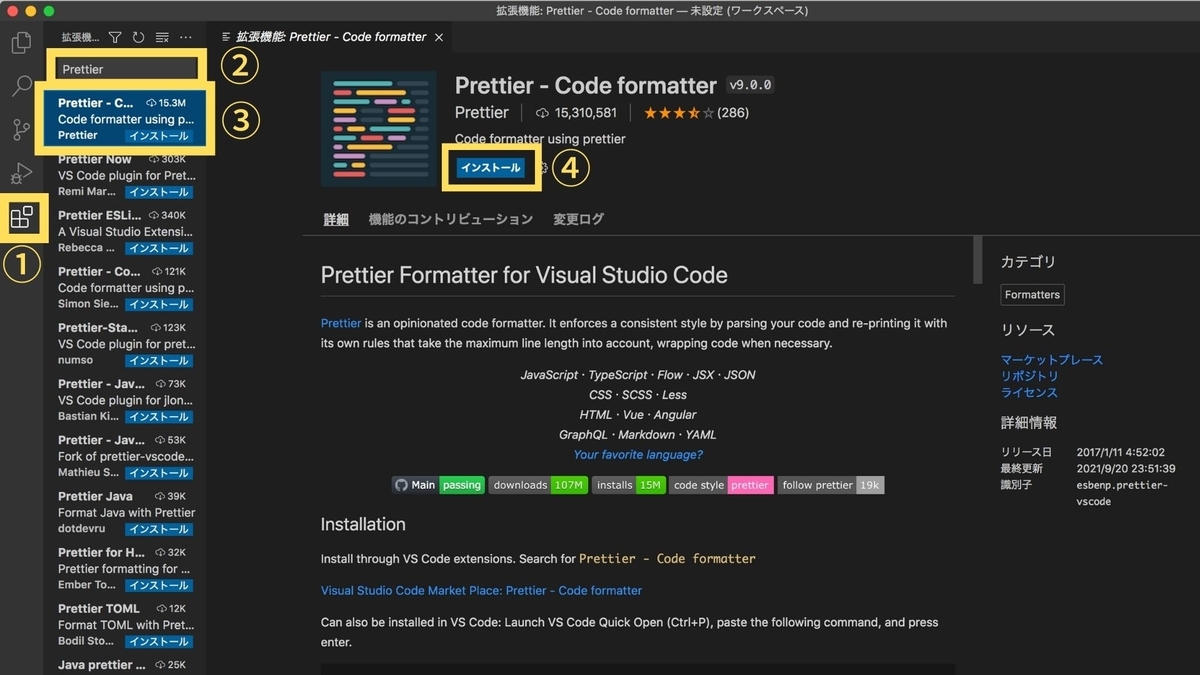
Task: Click in the extensions search box
Action: point(126,69)
